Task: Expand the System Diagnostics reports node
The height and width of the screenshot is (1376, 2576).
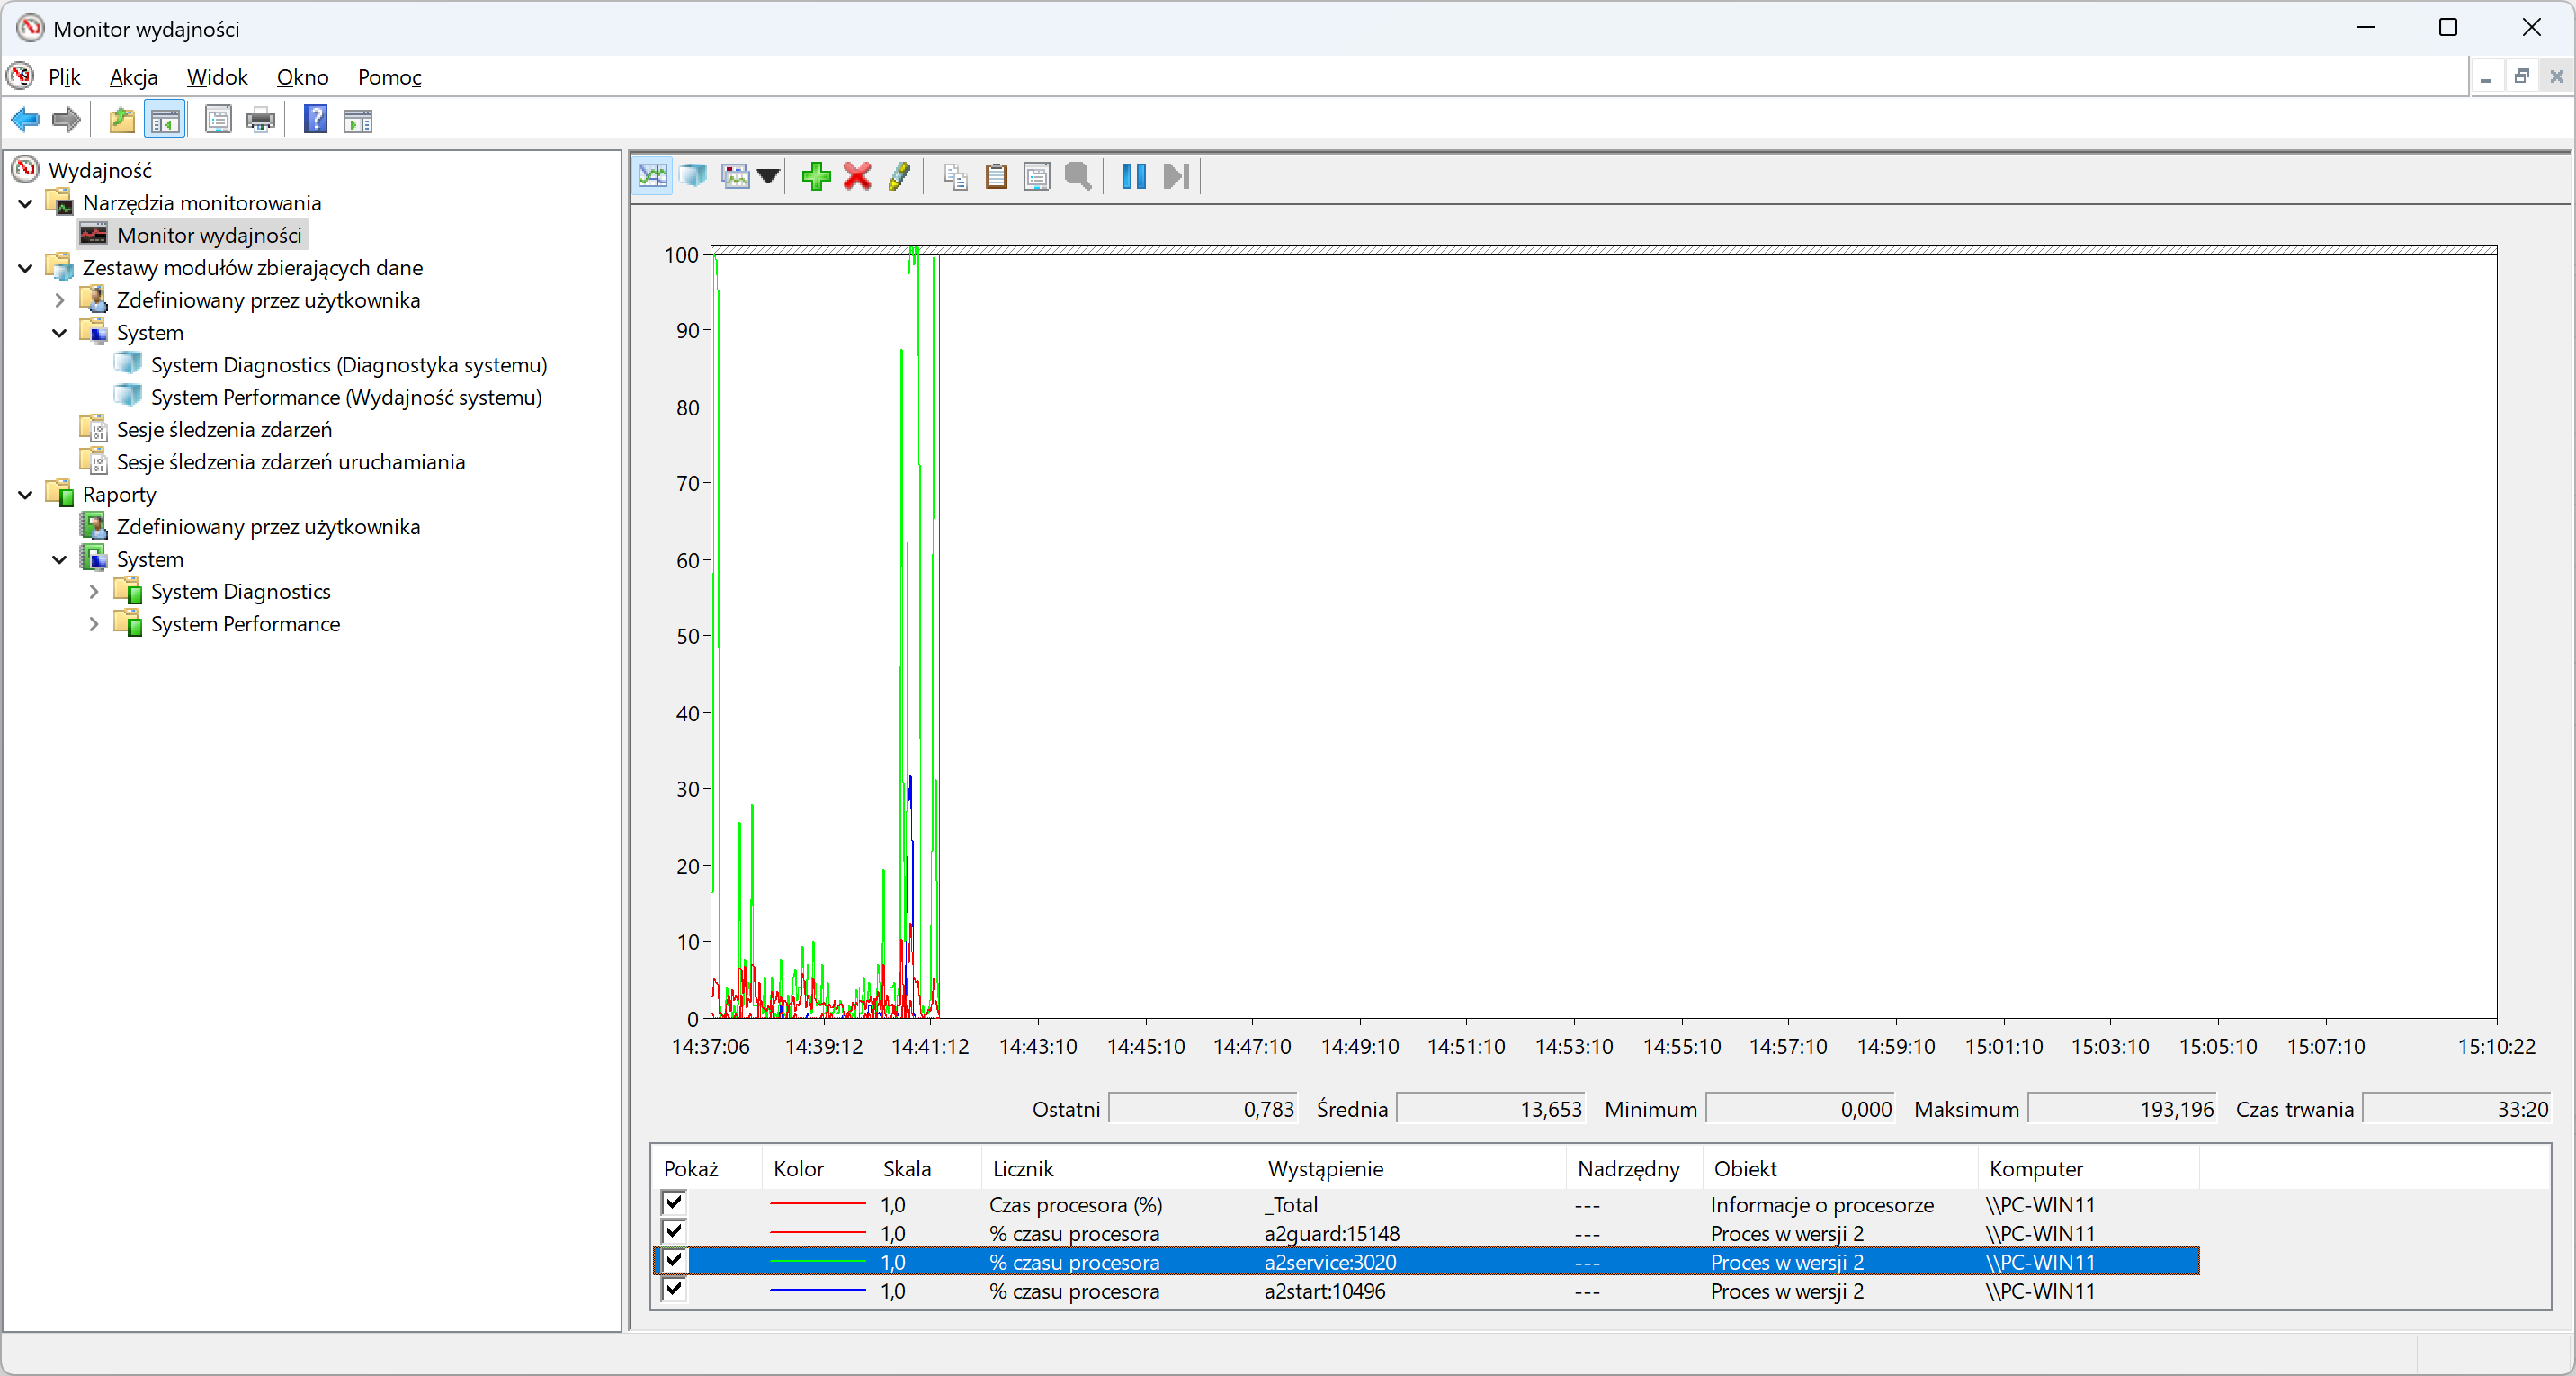Action: click(x=94, y=592)
